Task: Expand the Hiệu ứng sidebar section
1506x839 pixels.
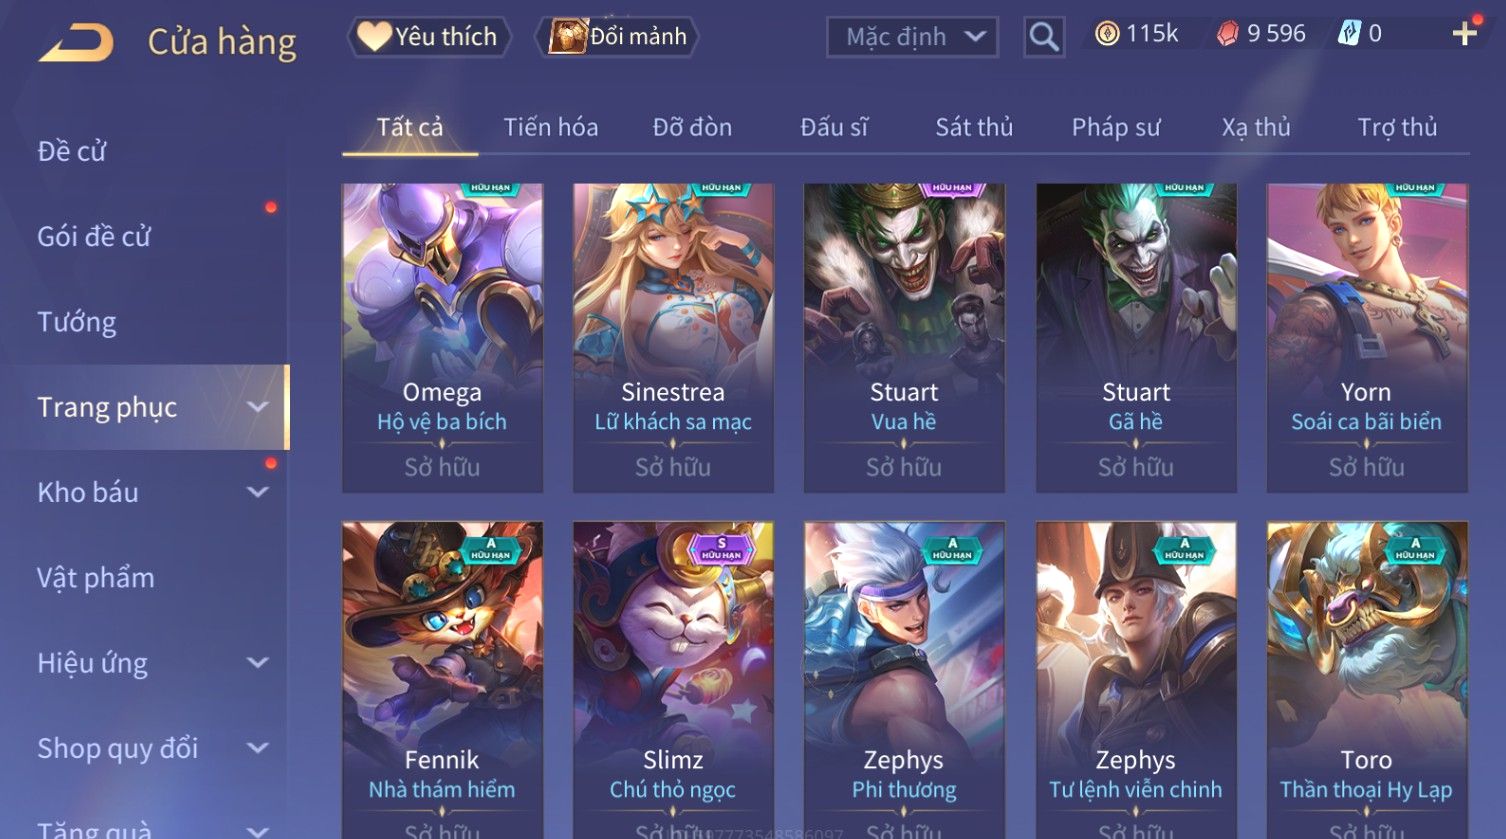Action: tap(258, 662)
